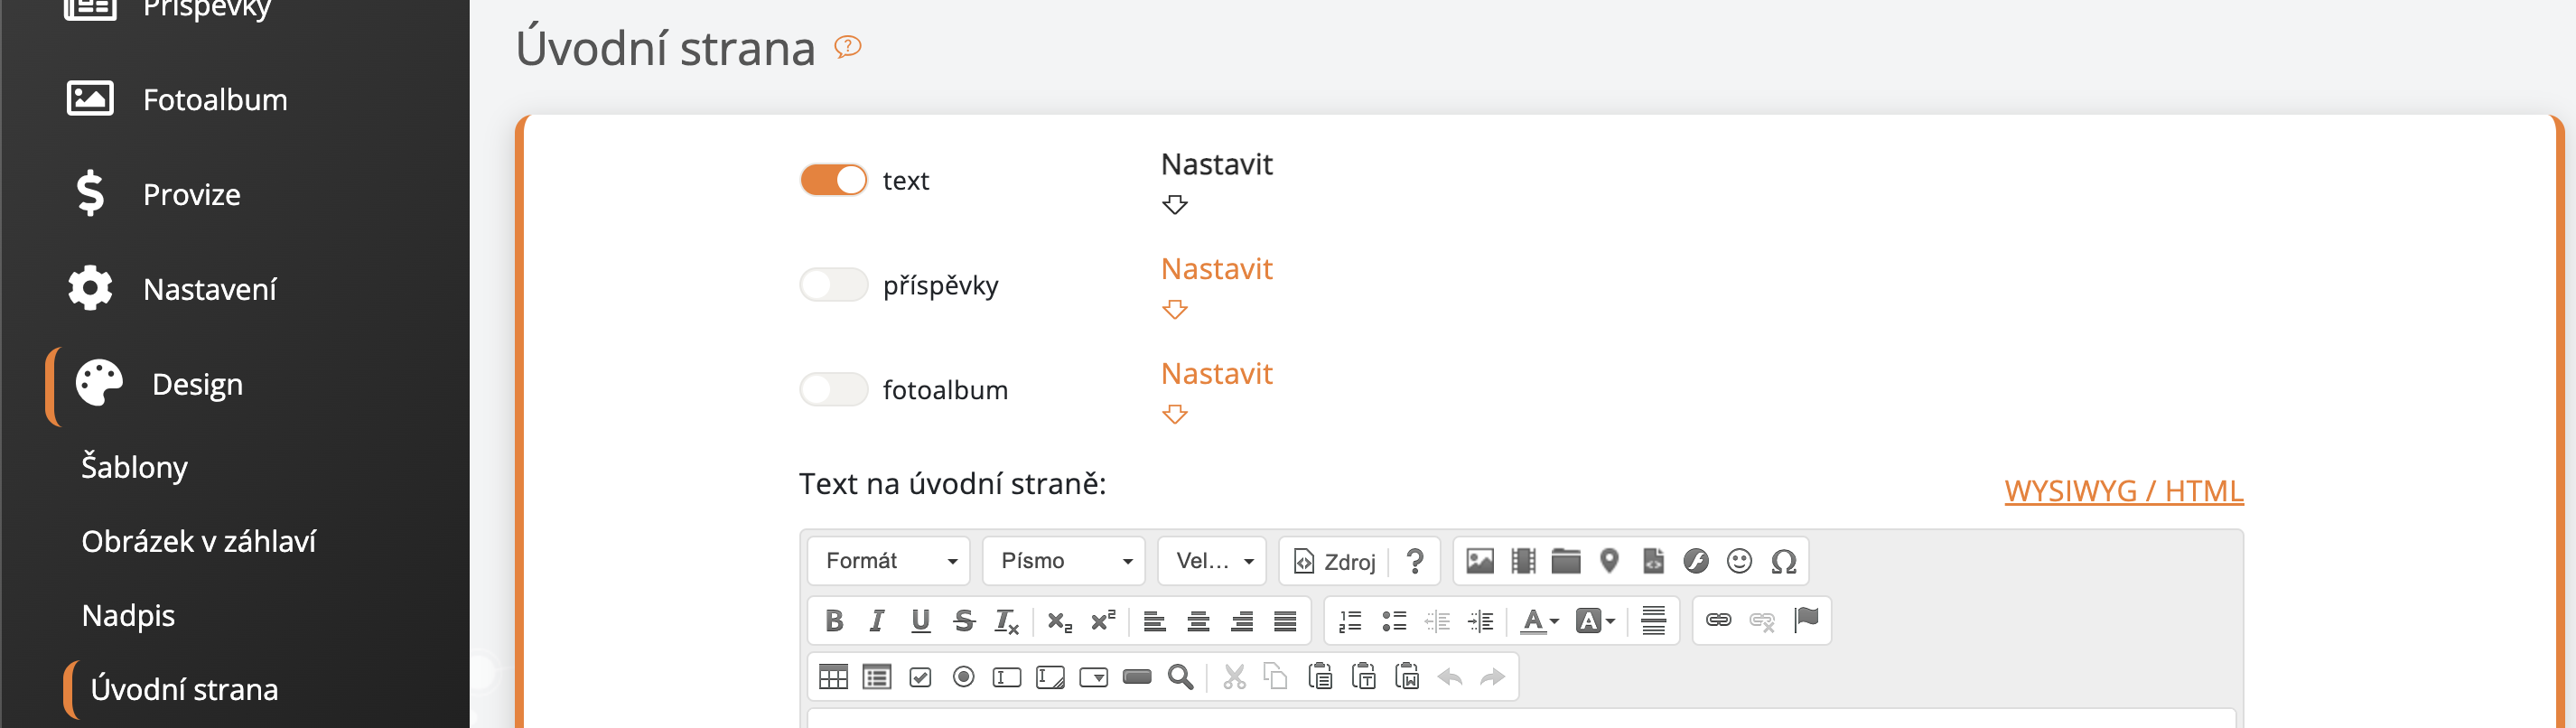Open the Šablony submenu item
The image size is (2576, 728).
[x=134, y=467]
